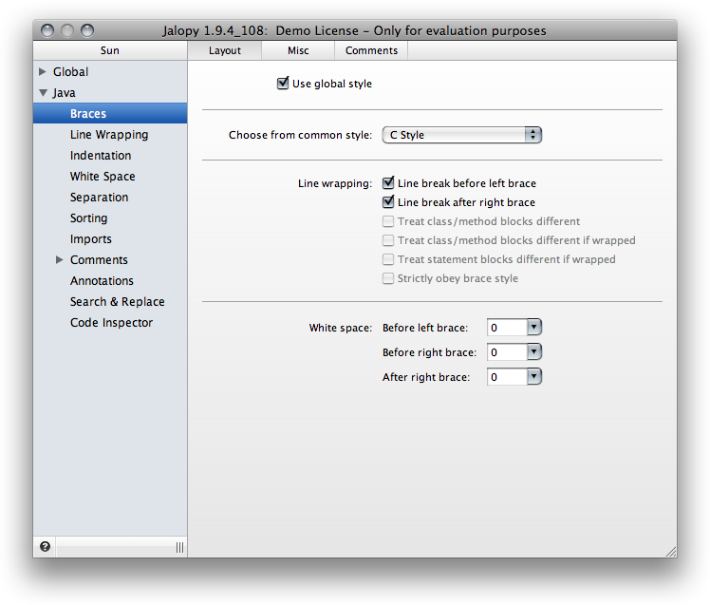Viewport: 710px width, 605px height.
Task: Click the After right brace value field
Action: click(x=507, y=376)
